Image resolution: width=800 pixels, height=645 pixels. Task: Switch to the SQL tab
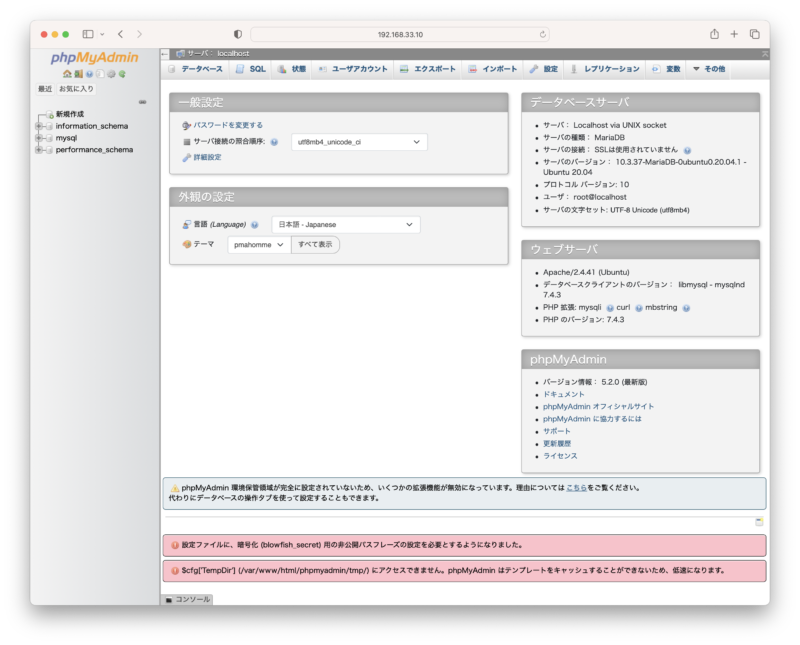pos(251,69)
